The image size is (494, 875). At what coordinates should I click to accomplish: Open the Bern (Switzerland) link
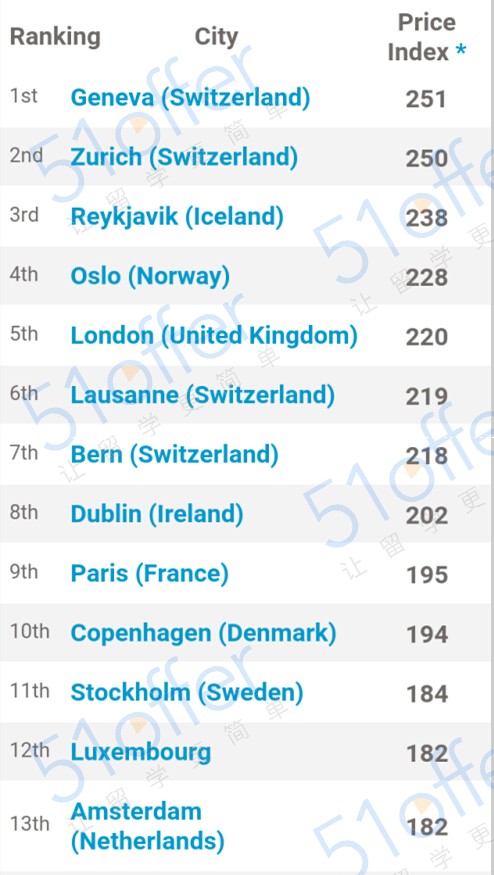(175, 454)
